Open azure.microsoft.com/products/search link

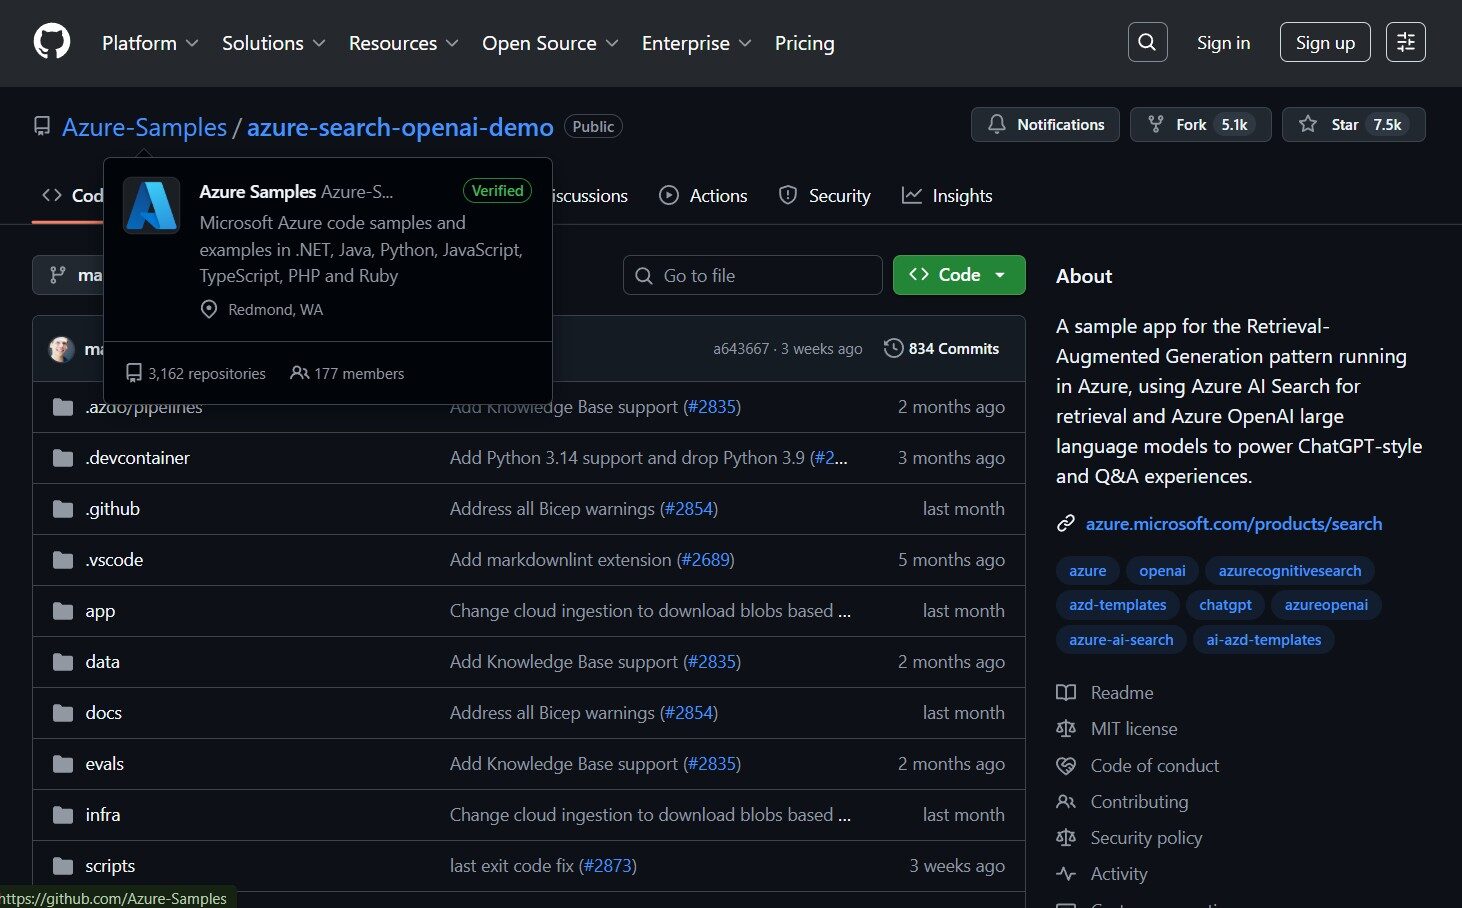[x=1233, y=524]
